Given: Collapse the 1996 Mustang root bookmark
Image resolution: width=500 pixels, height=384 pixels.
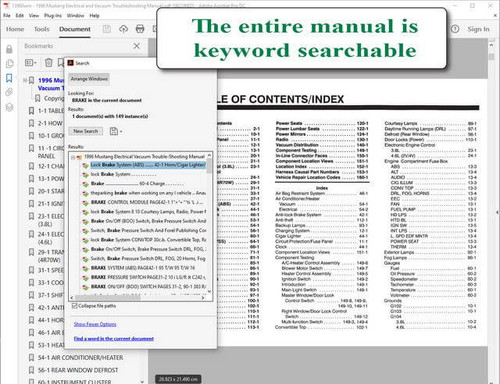Looking at the screenshot, I should [x=25, y=80].
